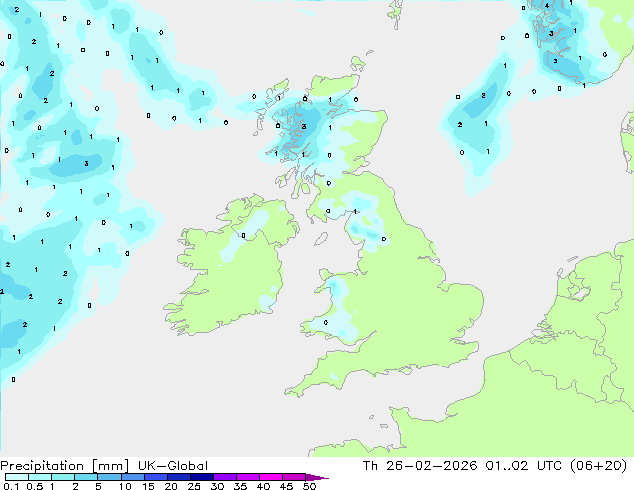Click the "01..02 UTC" time range text

pos(524,466)
